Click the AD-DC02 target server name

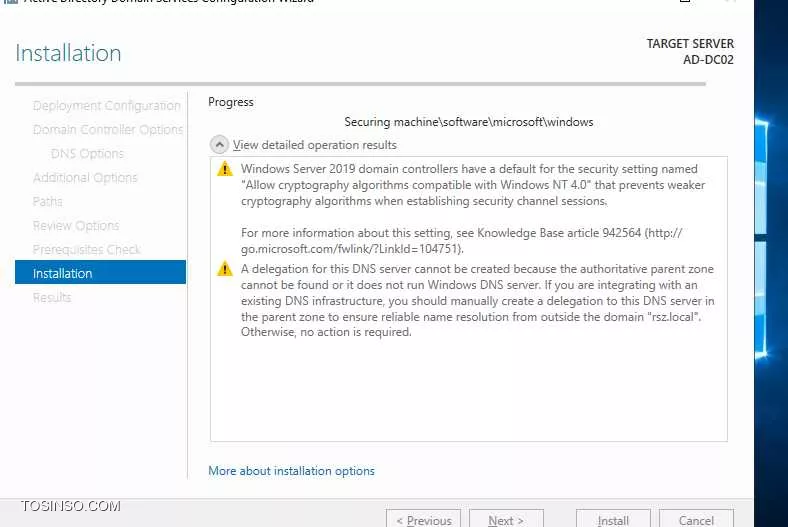click(708, 60)
